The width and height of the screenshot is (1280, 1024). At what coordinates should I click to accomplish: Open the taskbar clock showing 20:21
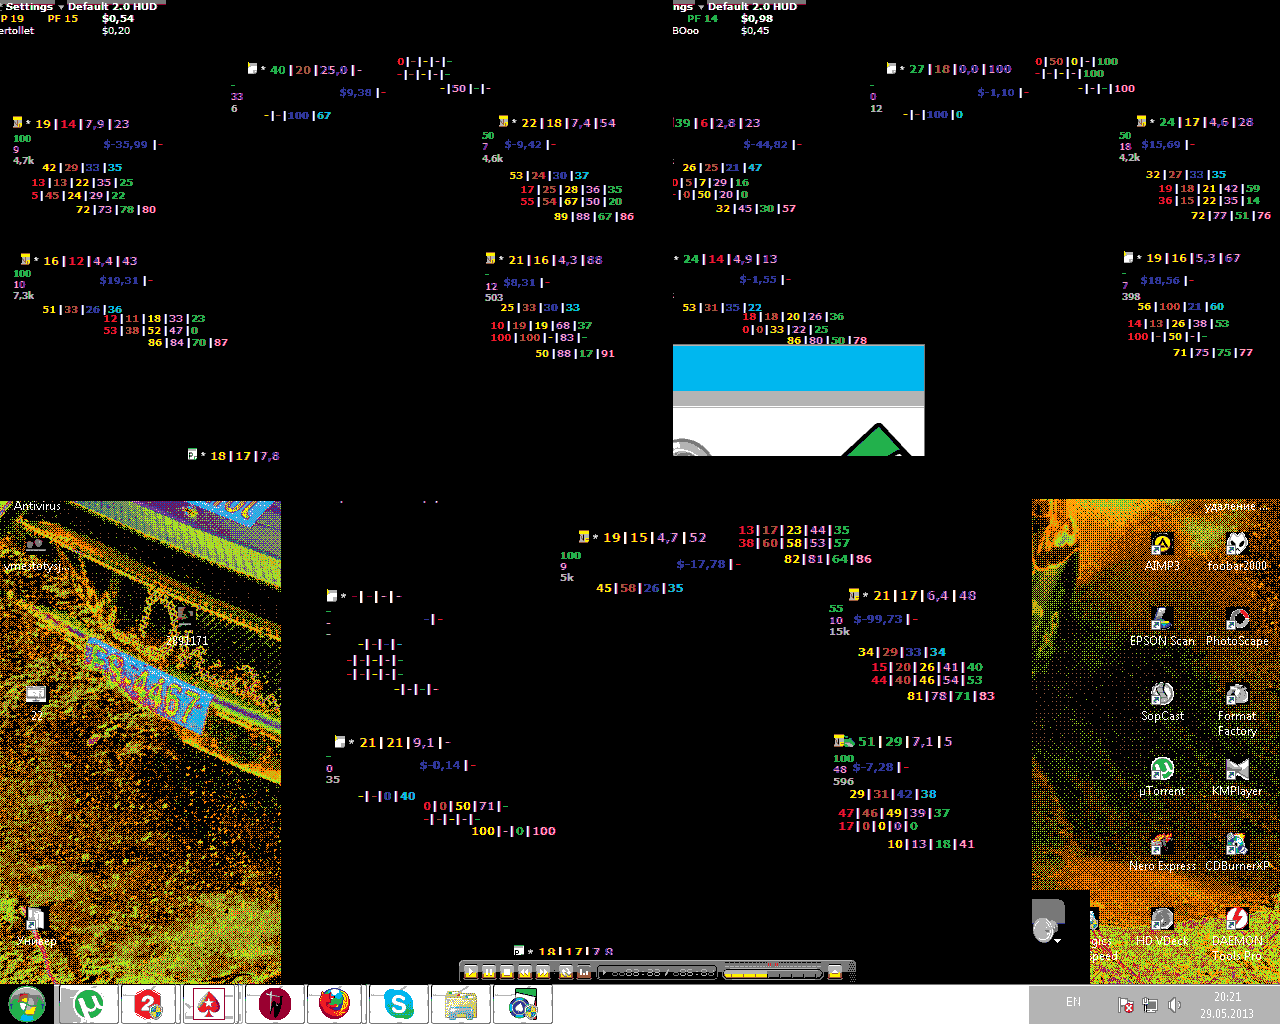pos(1227,1005)
